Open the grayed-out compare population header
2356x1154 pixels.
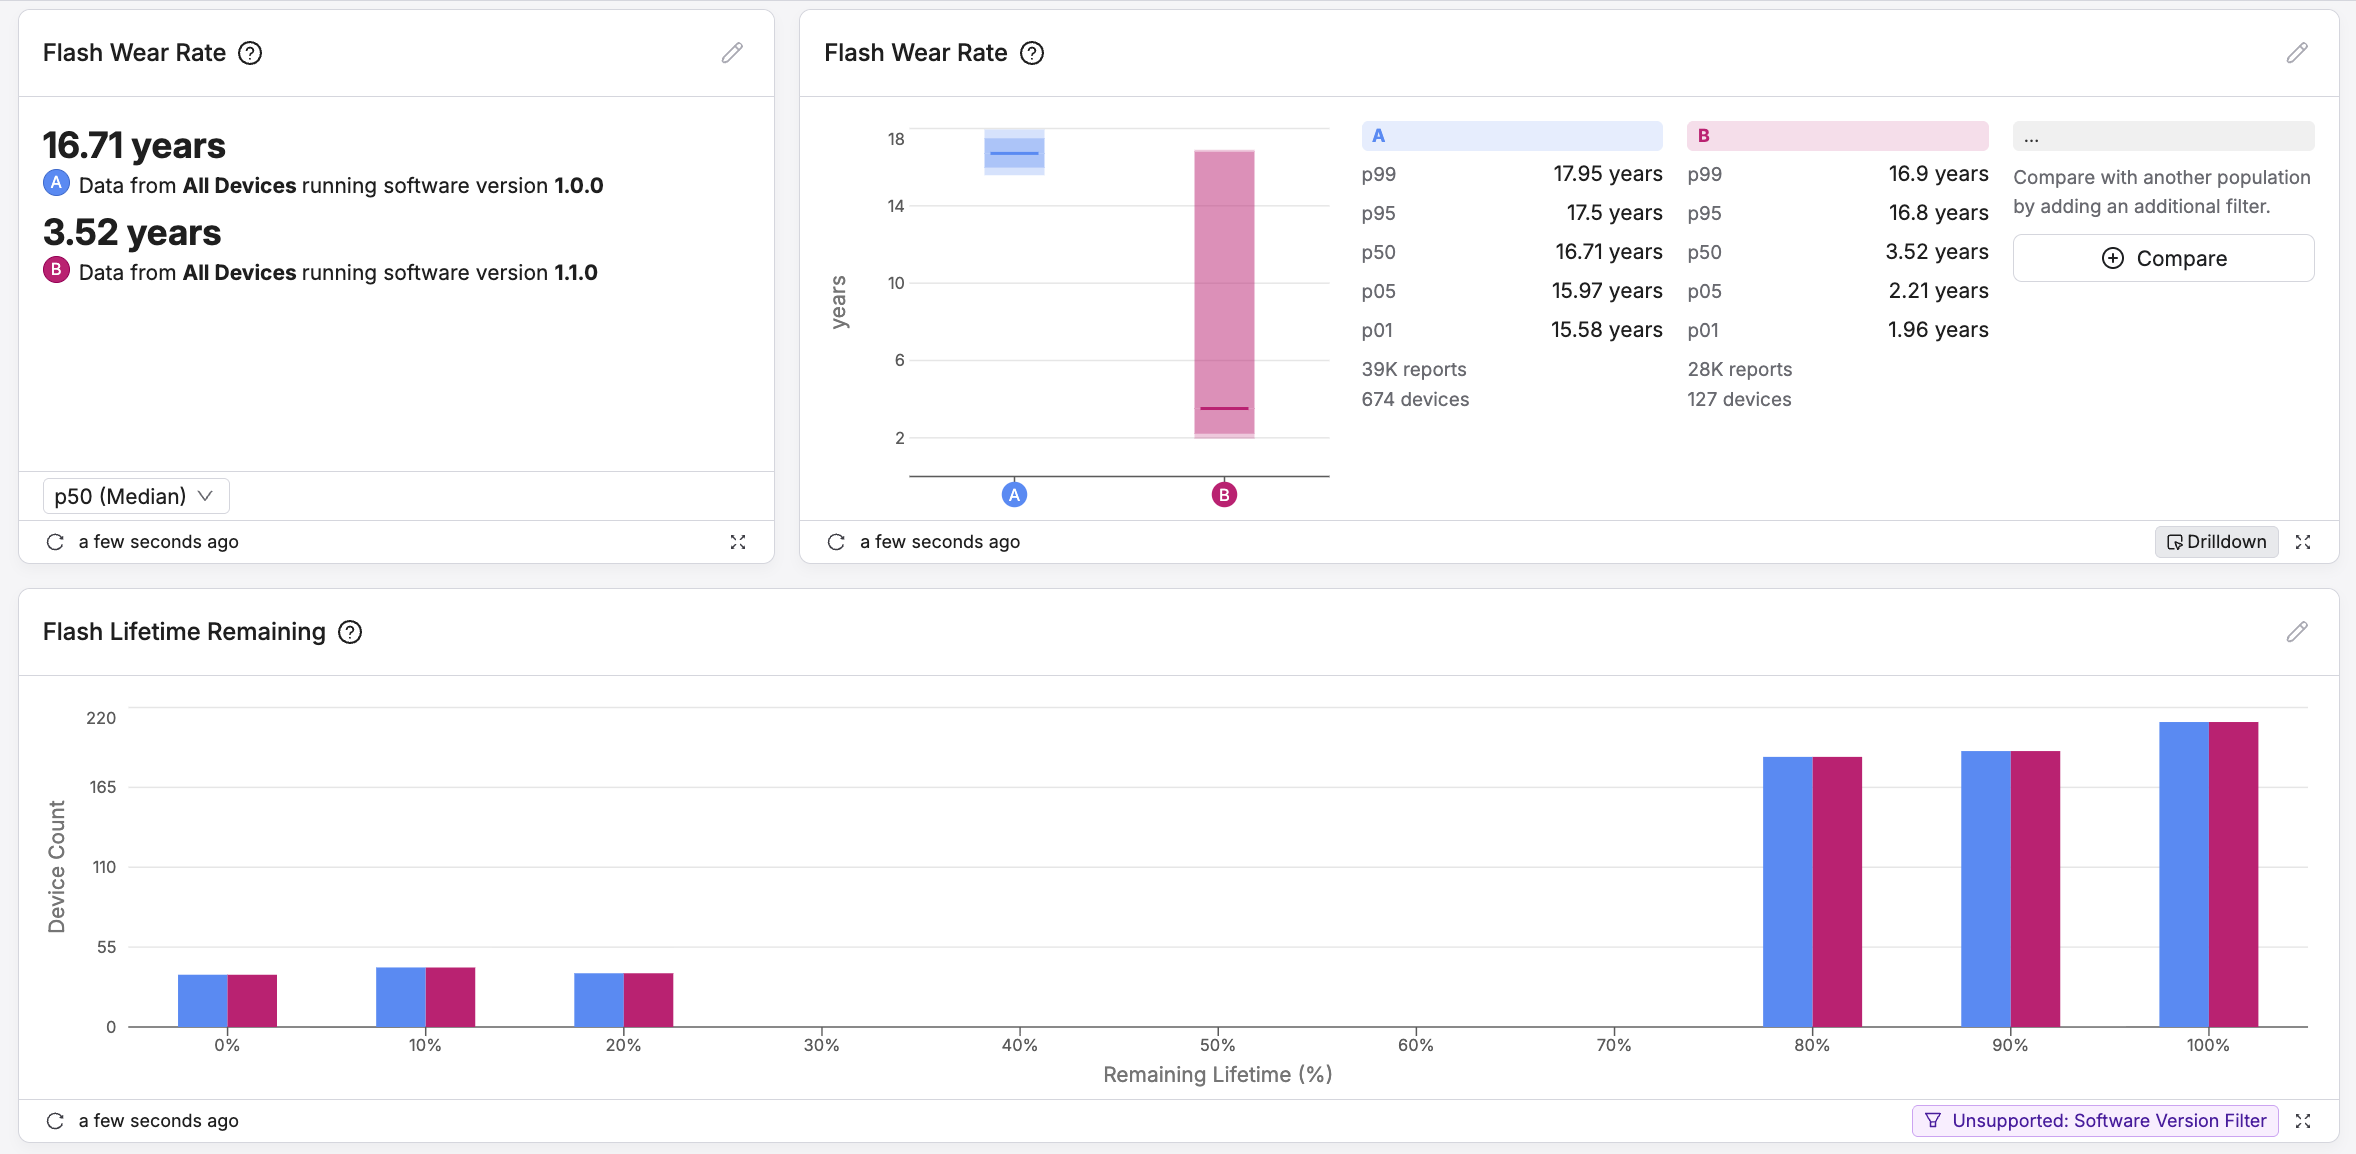(2163, 136)
